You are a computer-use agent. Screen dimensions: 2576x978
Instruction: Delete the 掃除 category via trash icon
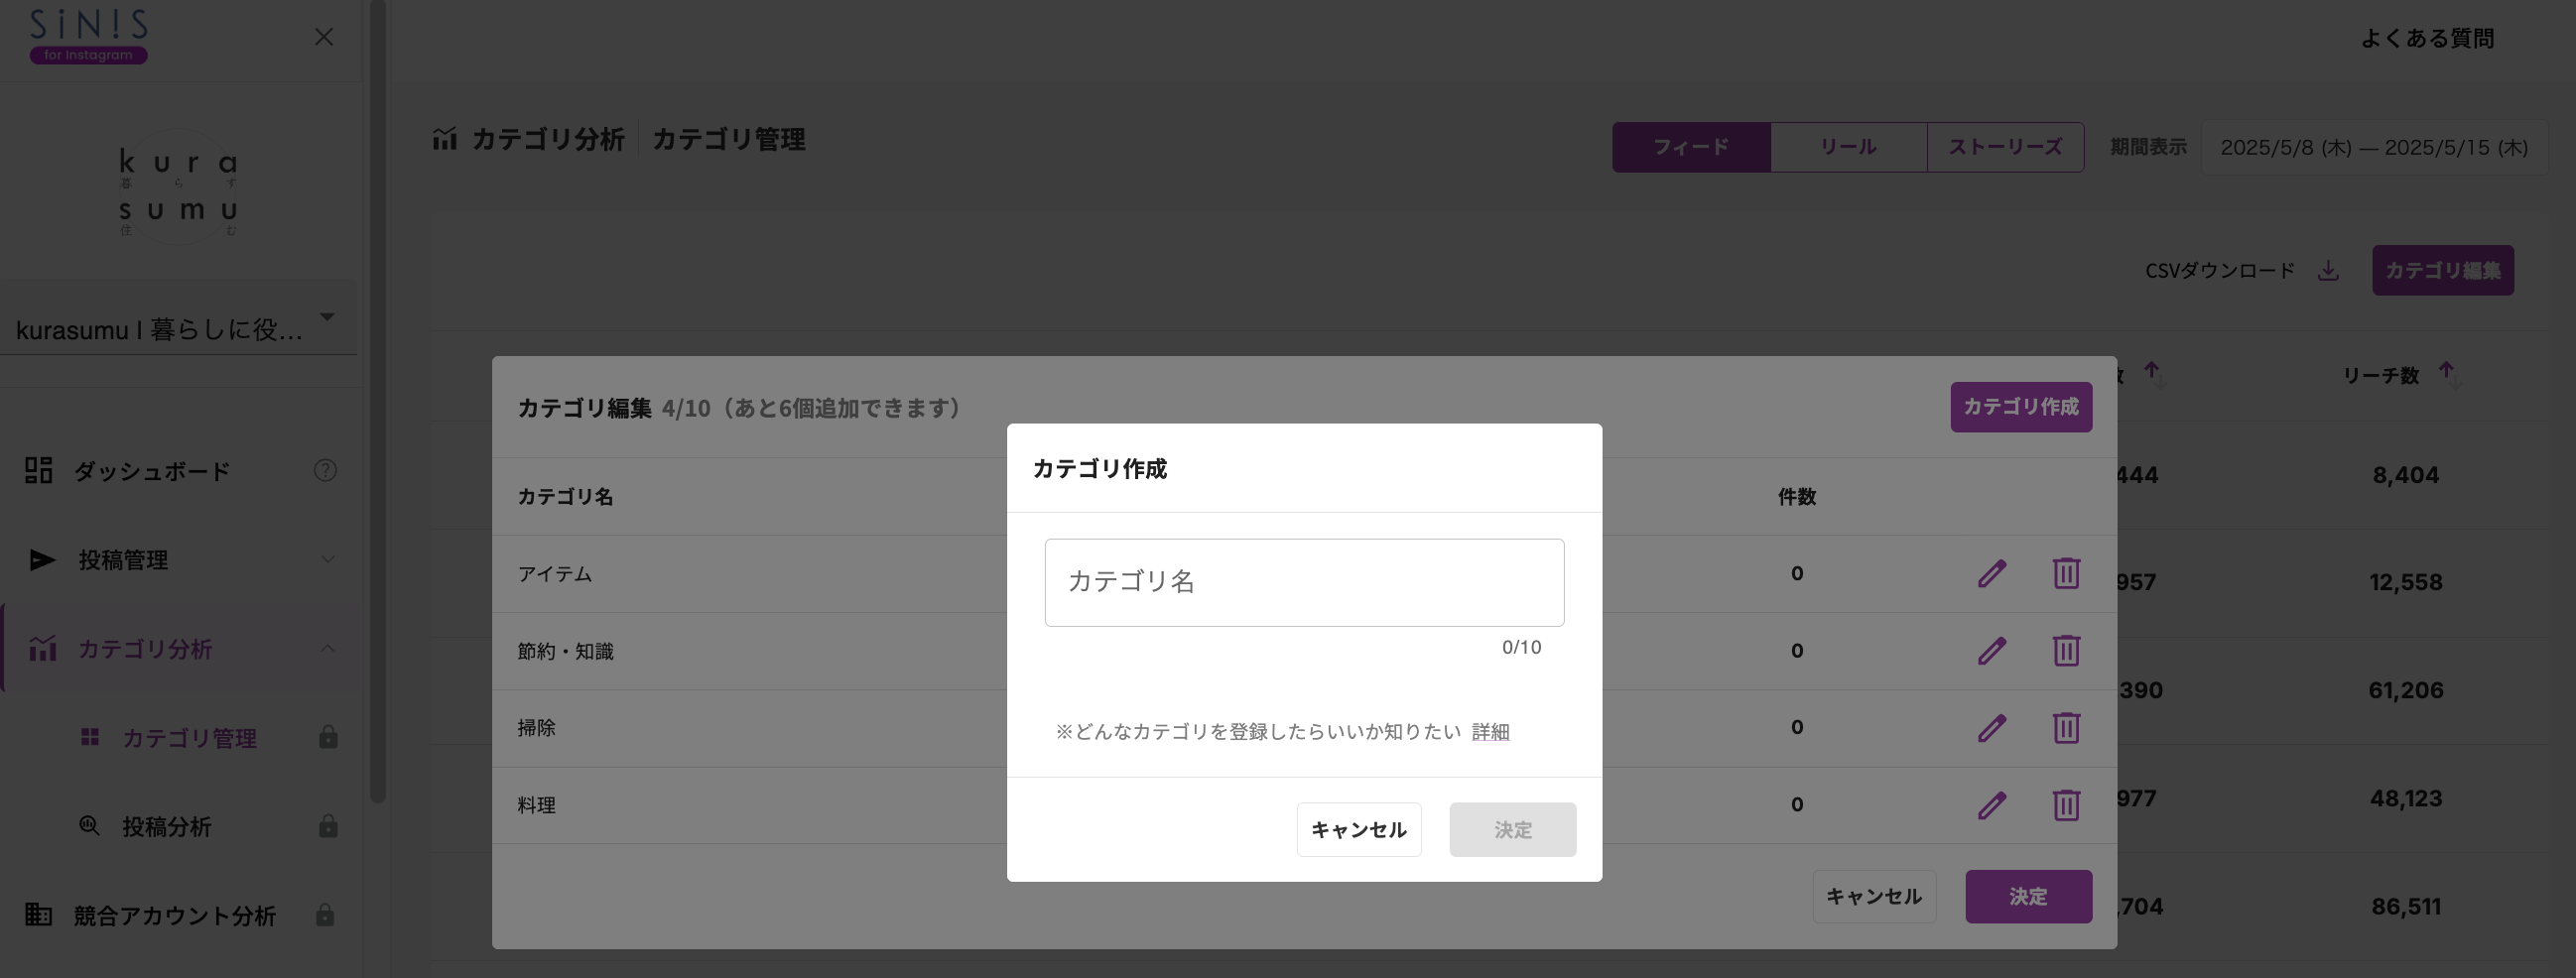[x=2066, y=728]
